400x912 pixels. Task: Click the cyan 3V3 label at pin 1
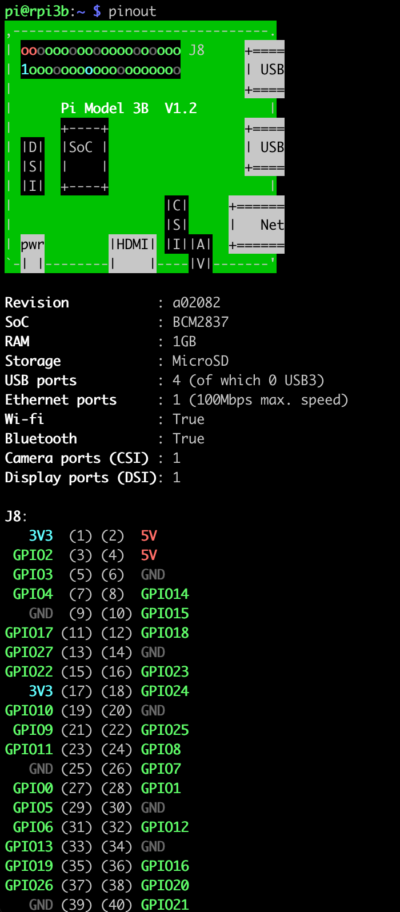point(41,536)
